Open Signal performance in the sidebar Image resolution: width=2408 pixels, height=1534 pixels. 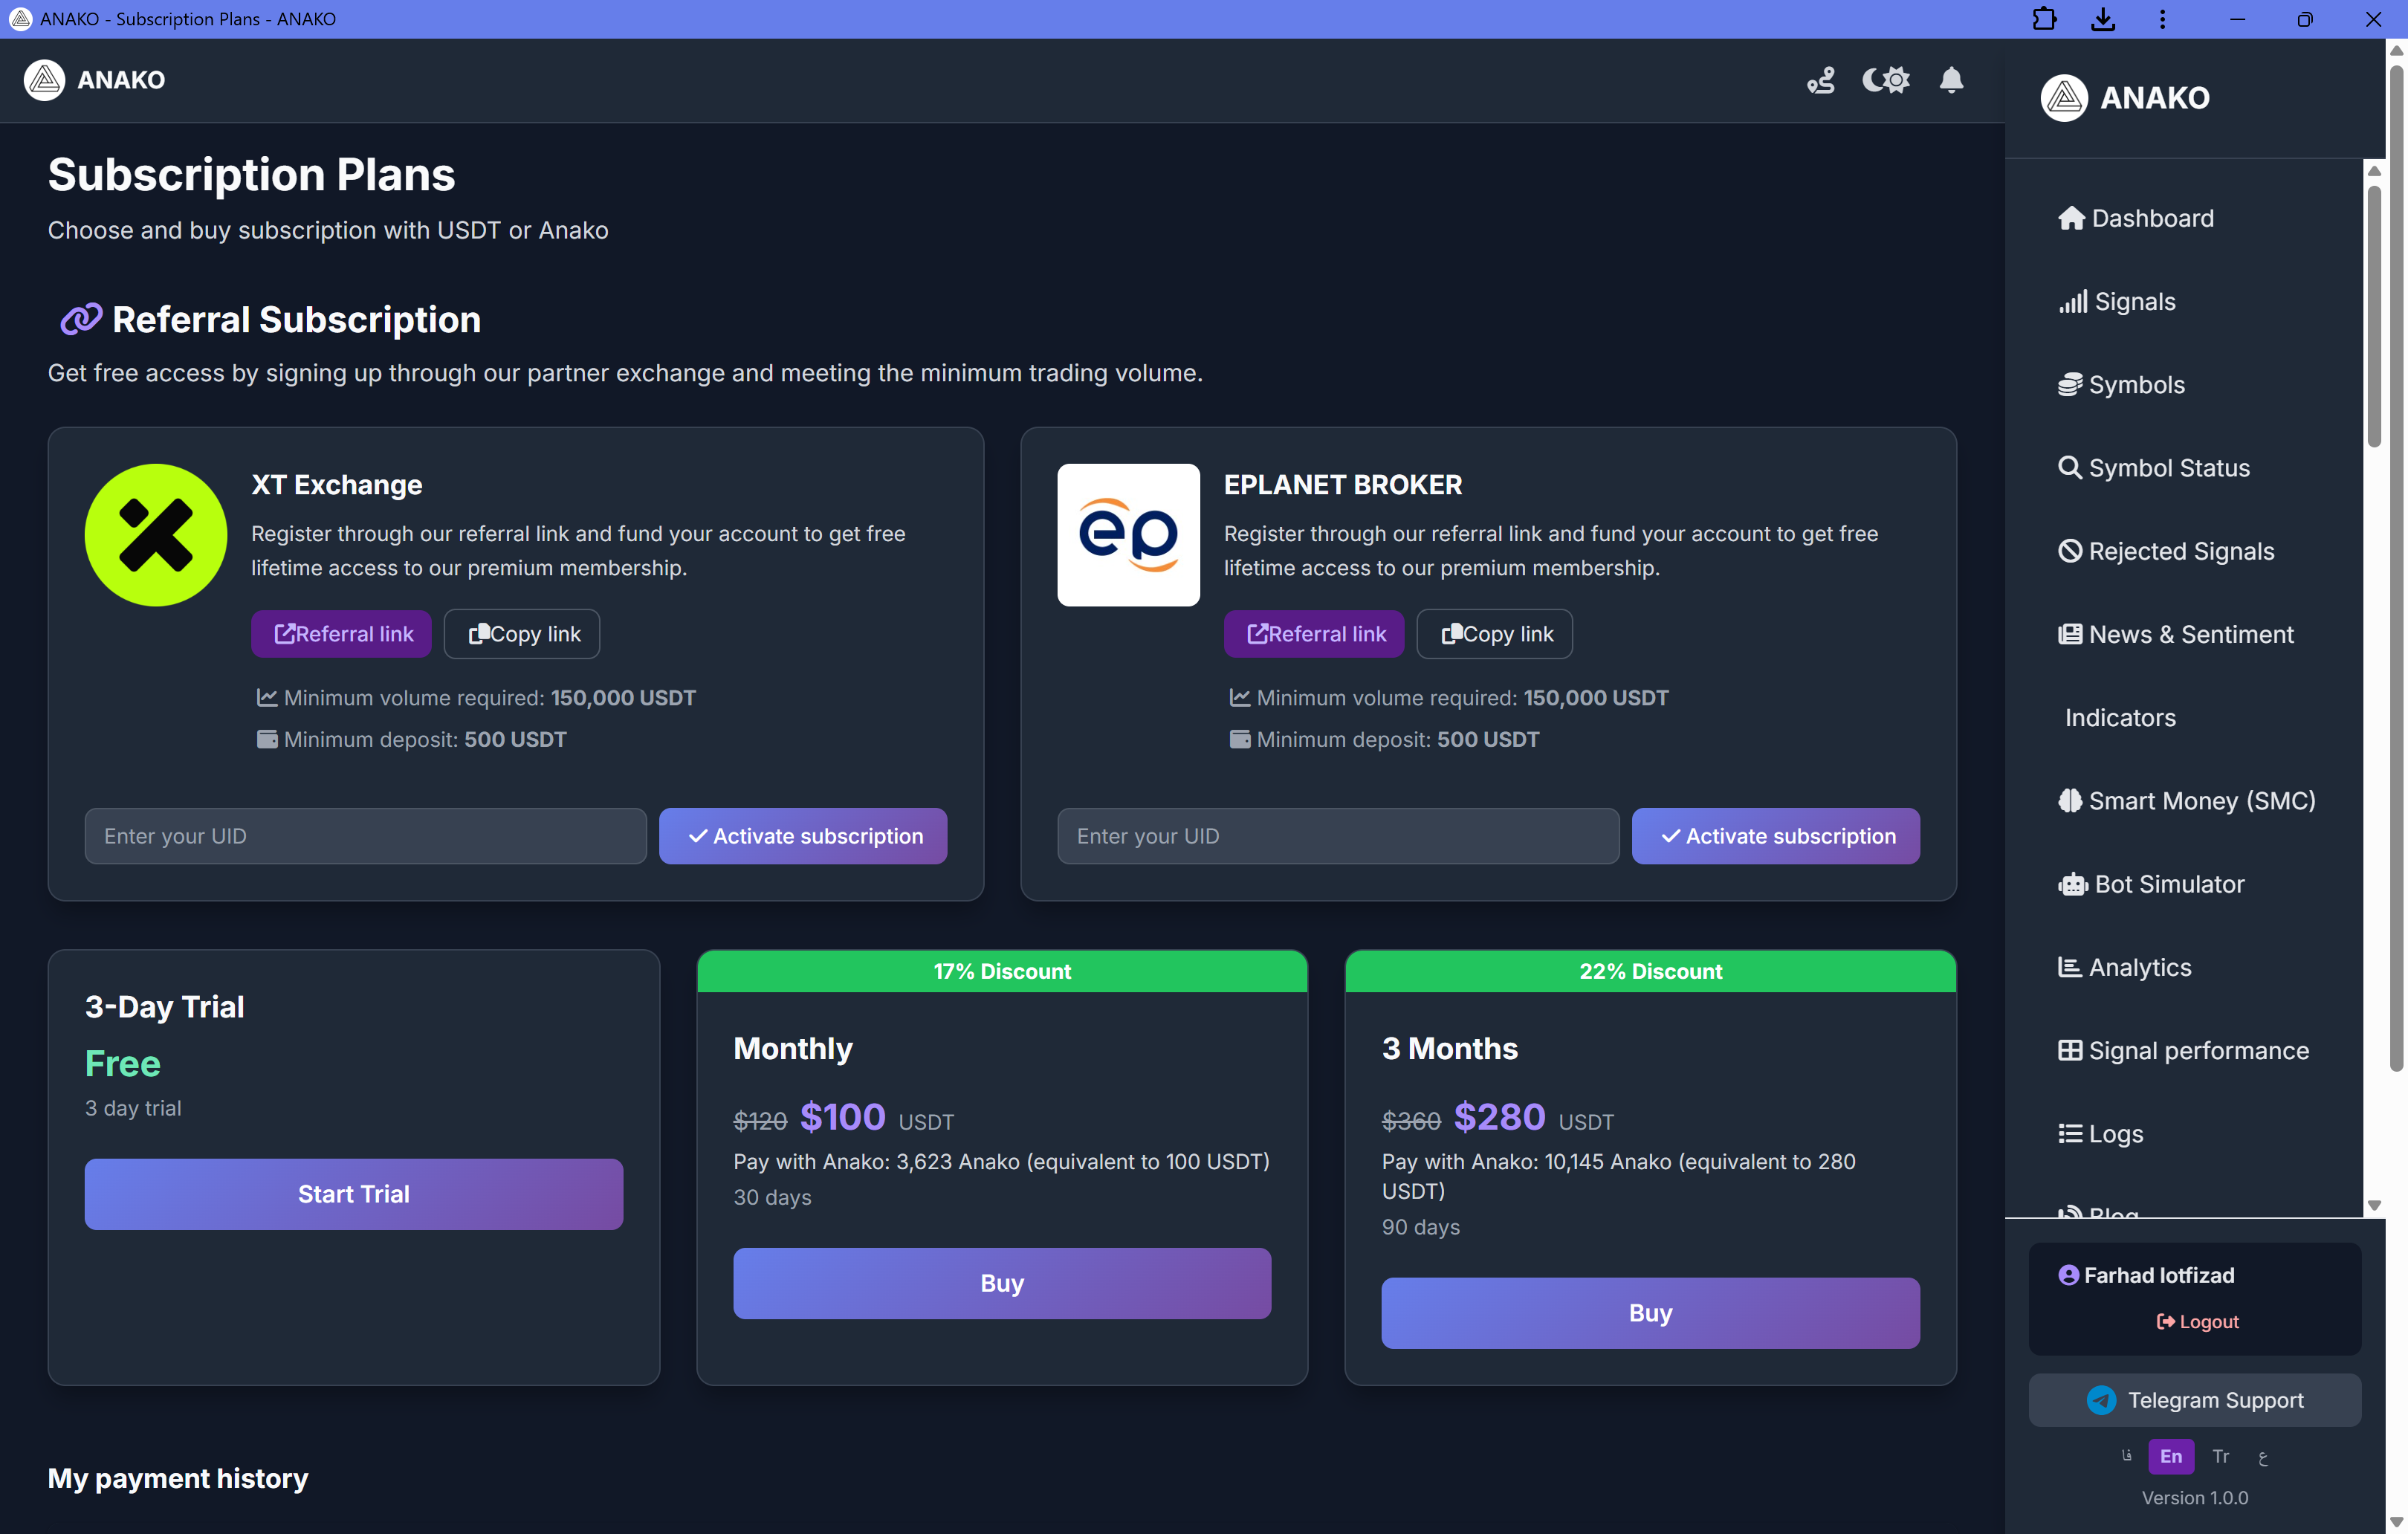pyautogui.click(x=2183, y=1050)
